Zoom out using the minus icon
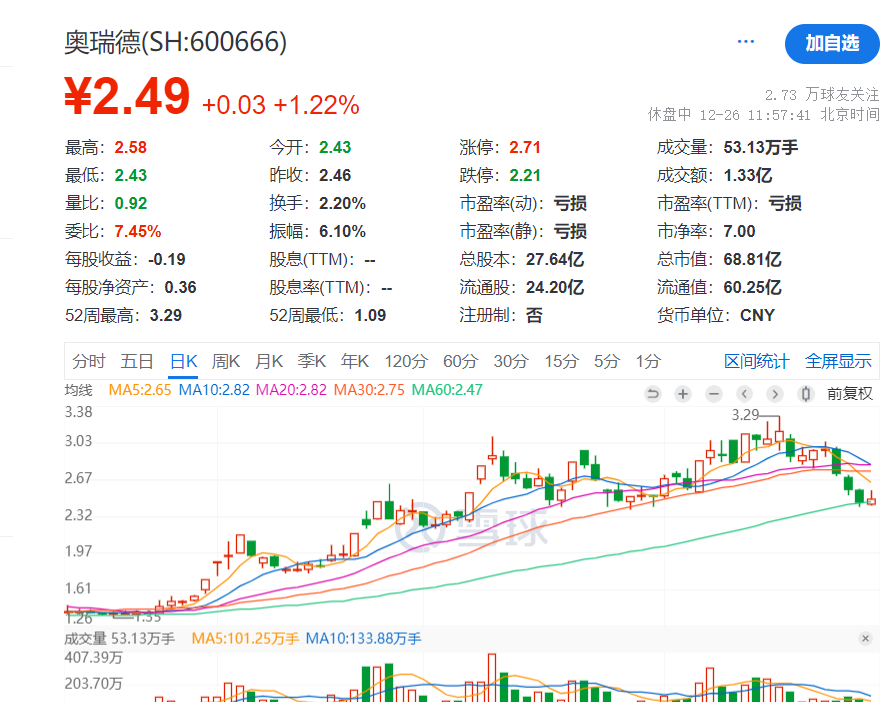Screen dimensions: 892x702 [713, 394]
